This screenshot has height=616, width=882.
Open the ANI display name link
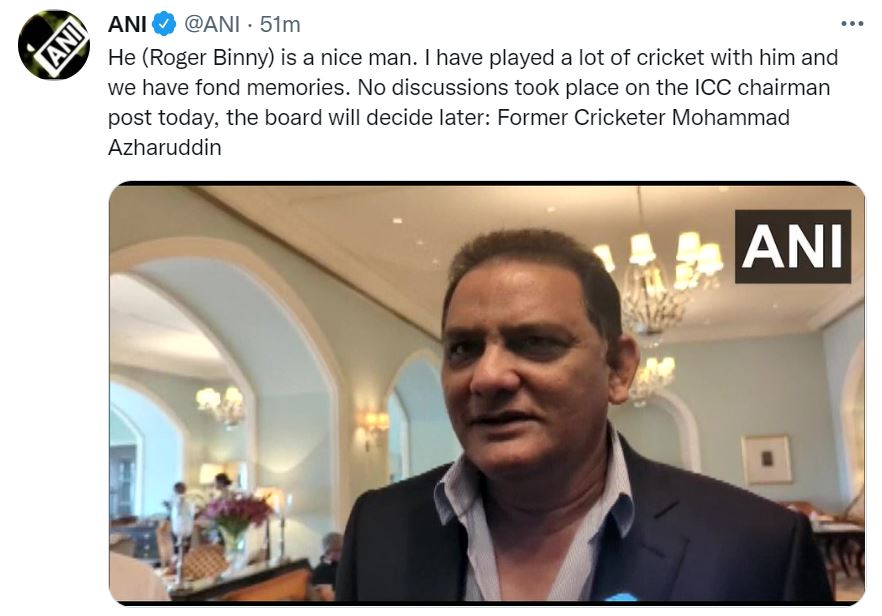(127, 24)
